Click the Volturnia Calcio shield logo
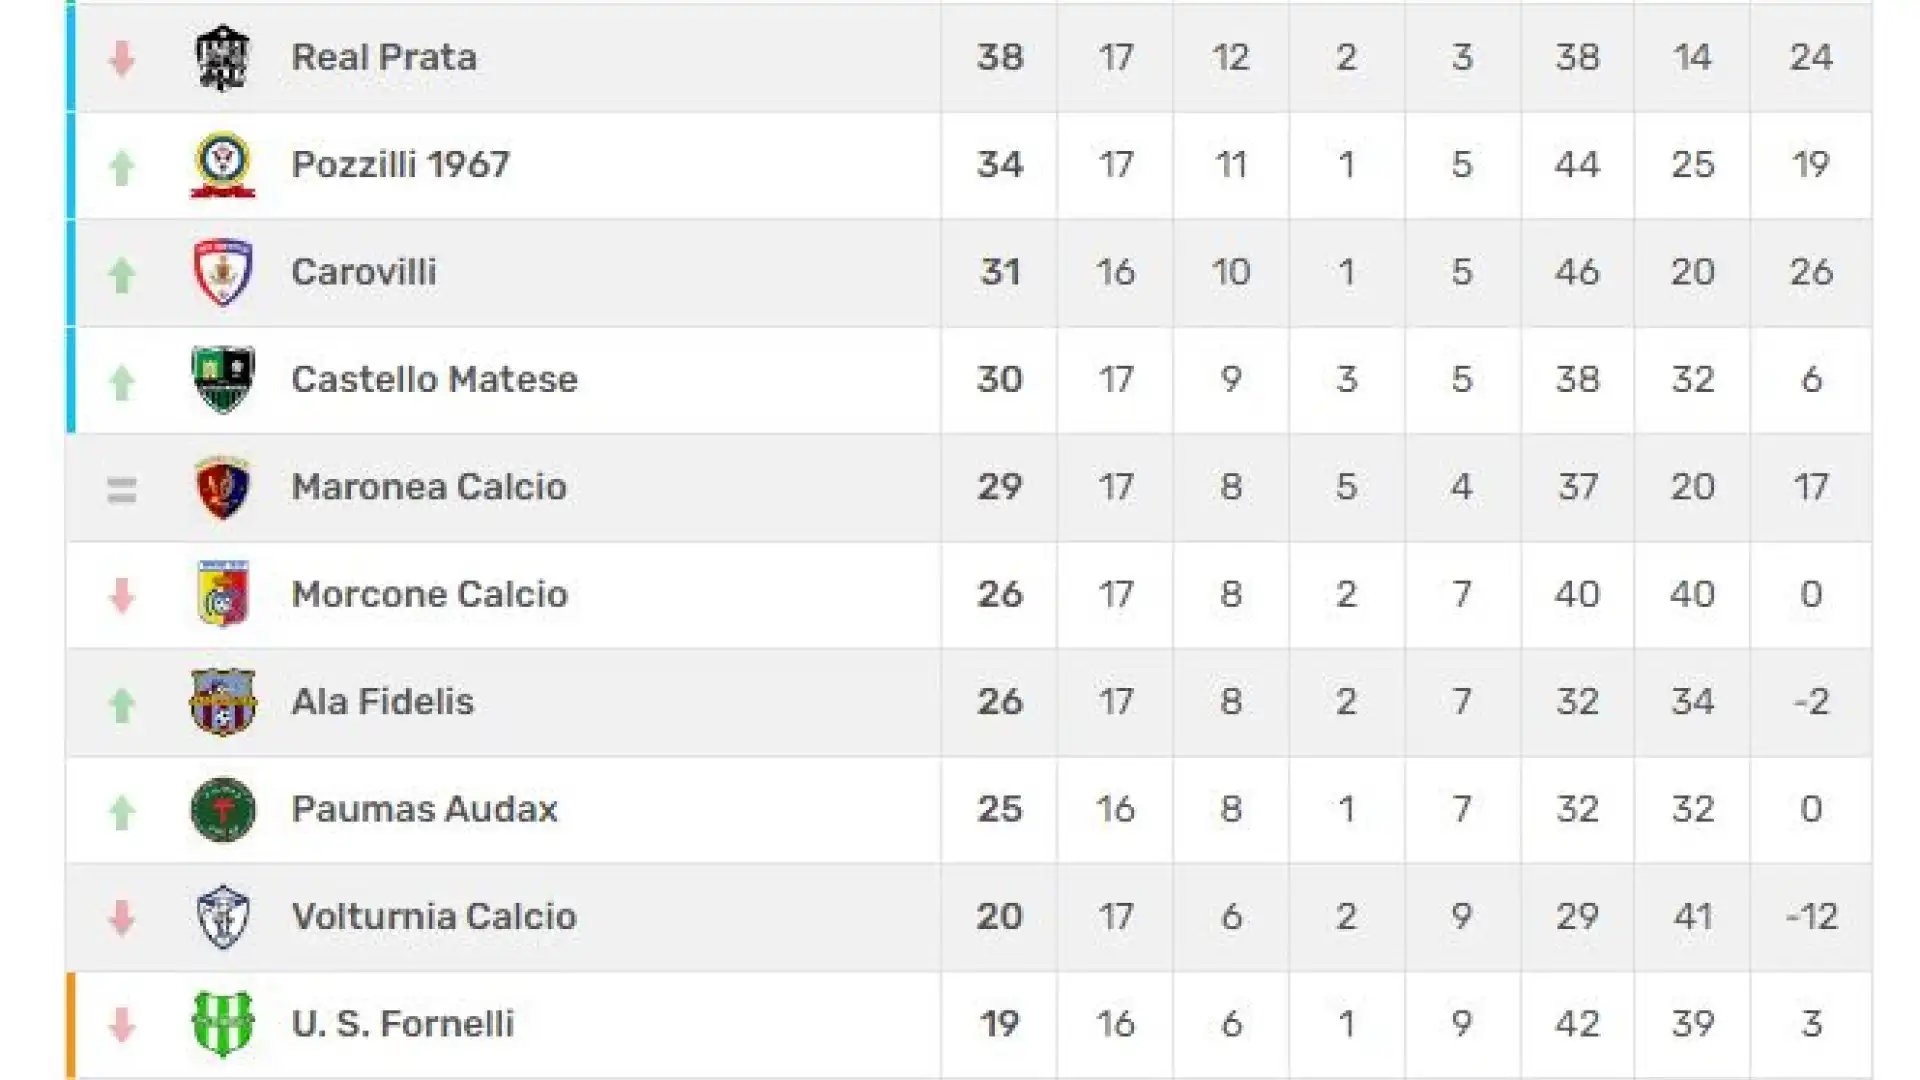Screen dimensions: 1920x1080 (x=222, y=916)
